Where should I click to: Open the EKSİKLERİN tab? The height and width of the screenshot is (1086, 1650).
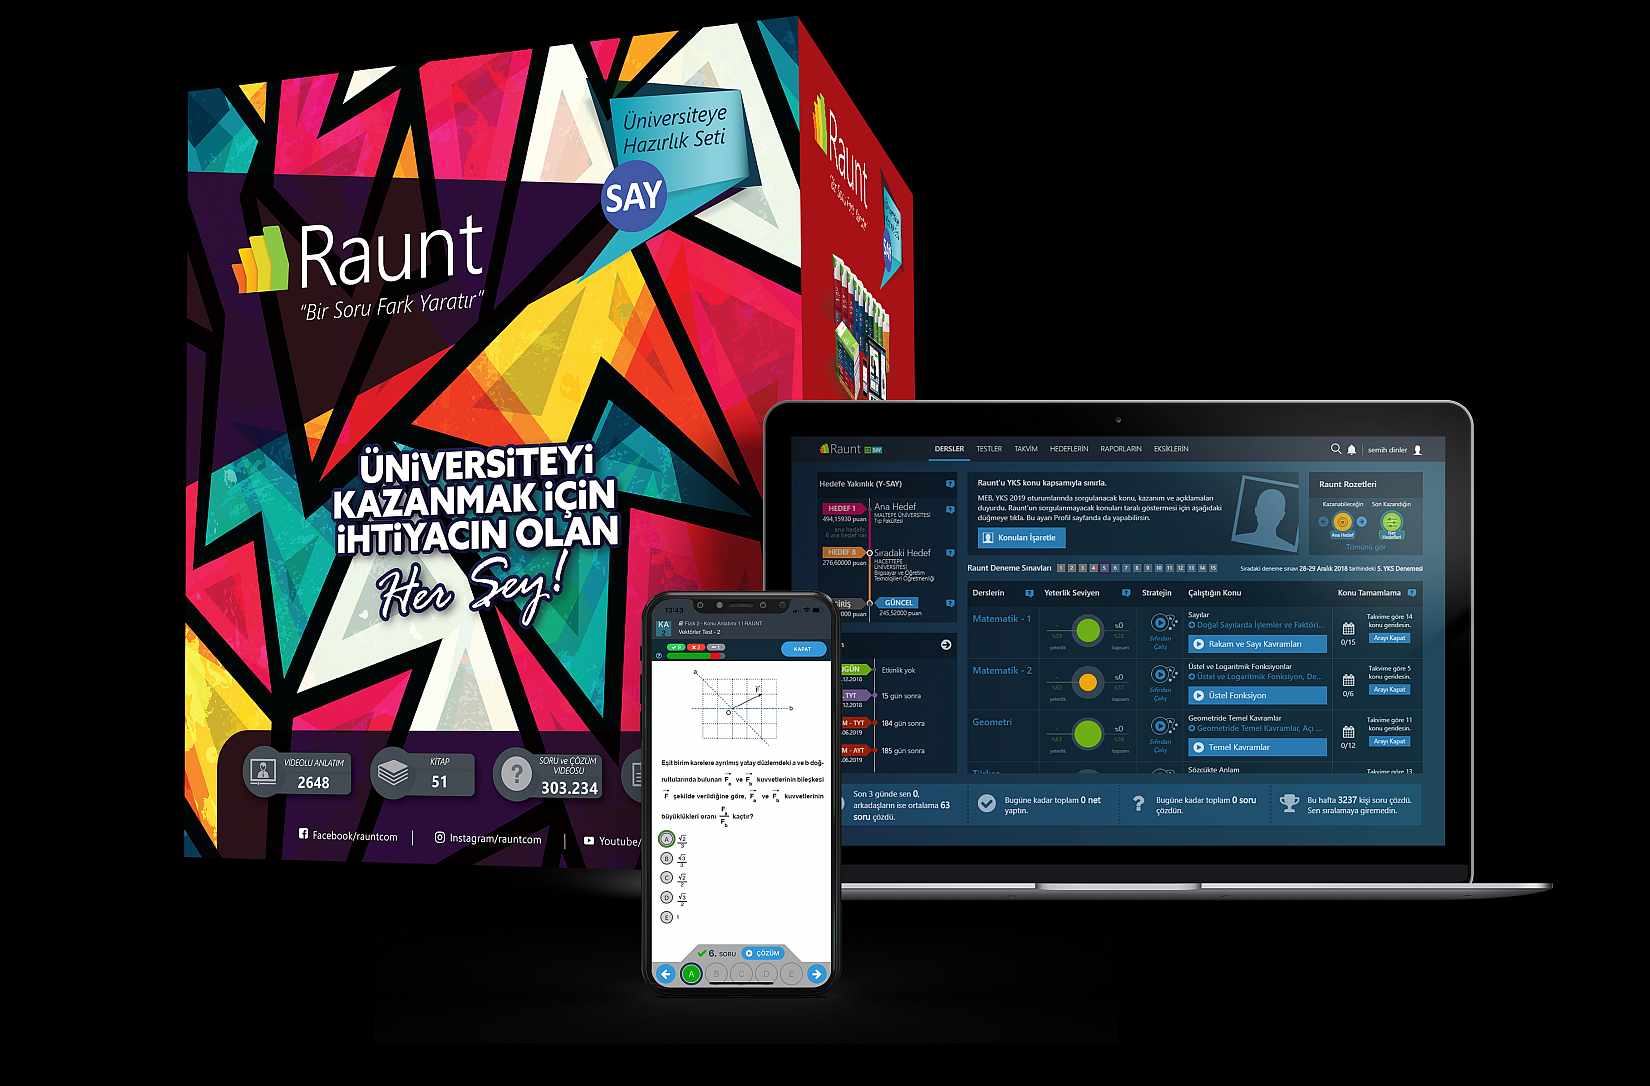[1171, 449]
